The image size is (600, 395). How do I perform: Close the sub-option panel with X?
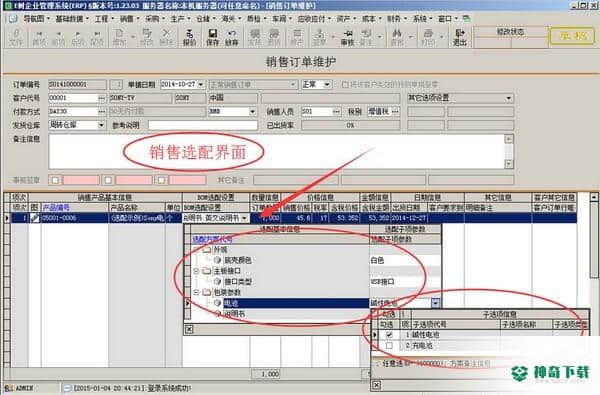point(376,385)
